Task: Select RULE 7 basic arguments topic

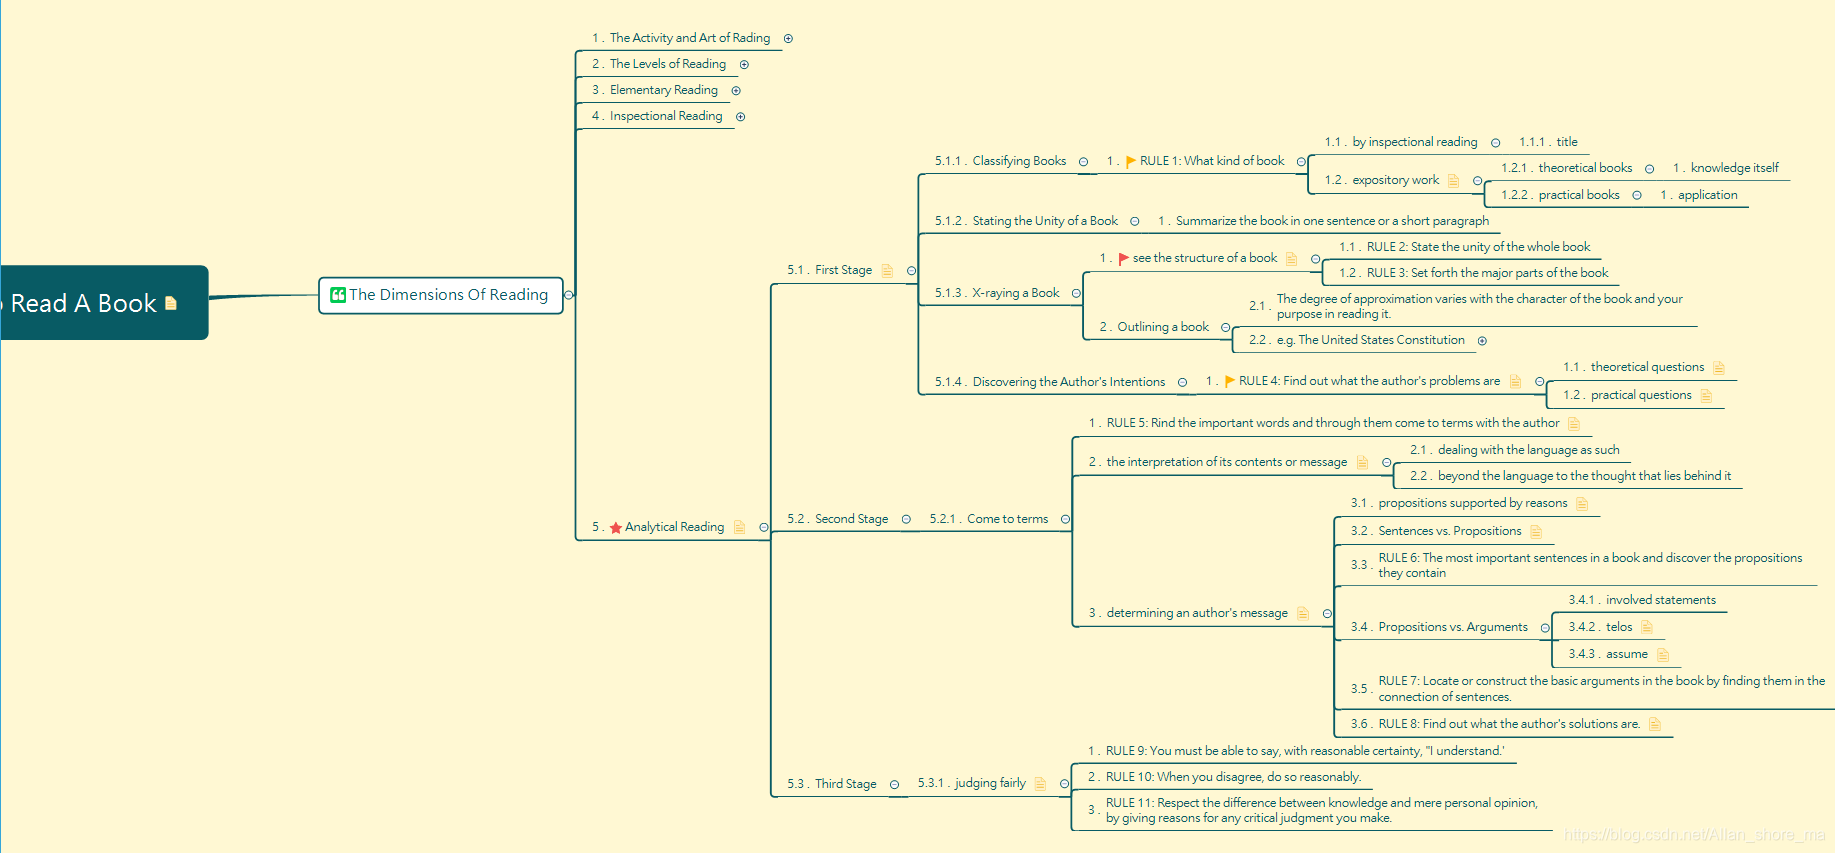Action: pos(1588,689)
